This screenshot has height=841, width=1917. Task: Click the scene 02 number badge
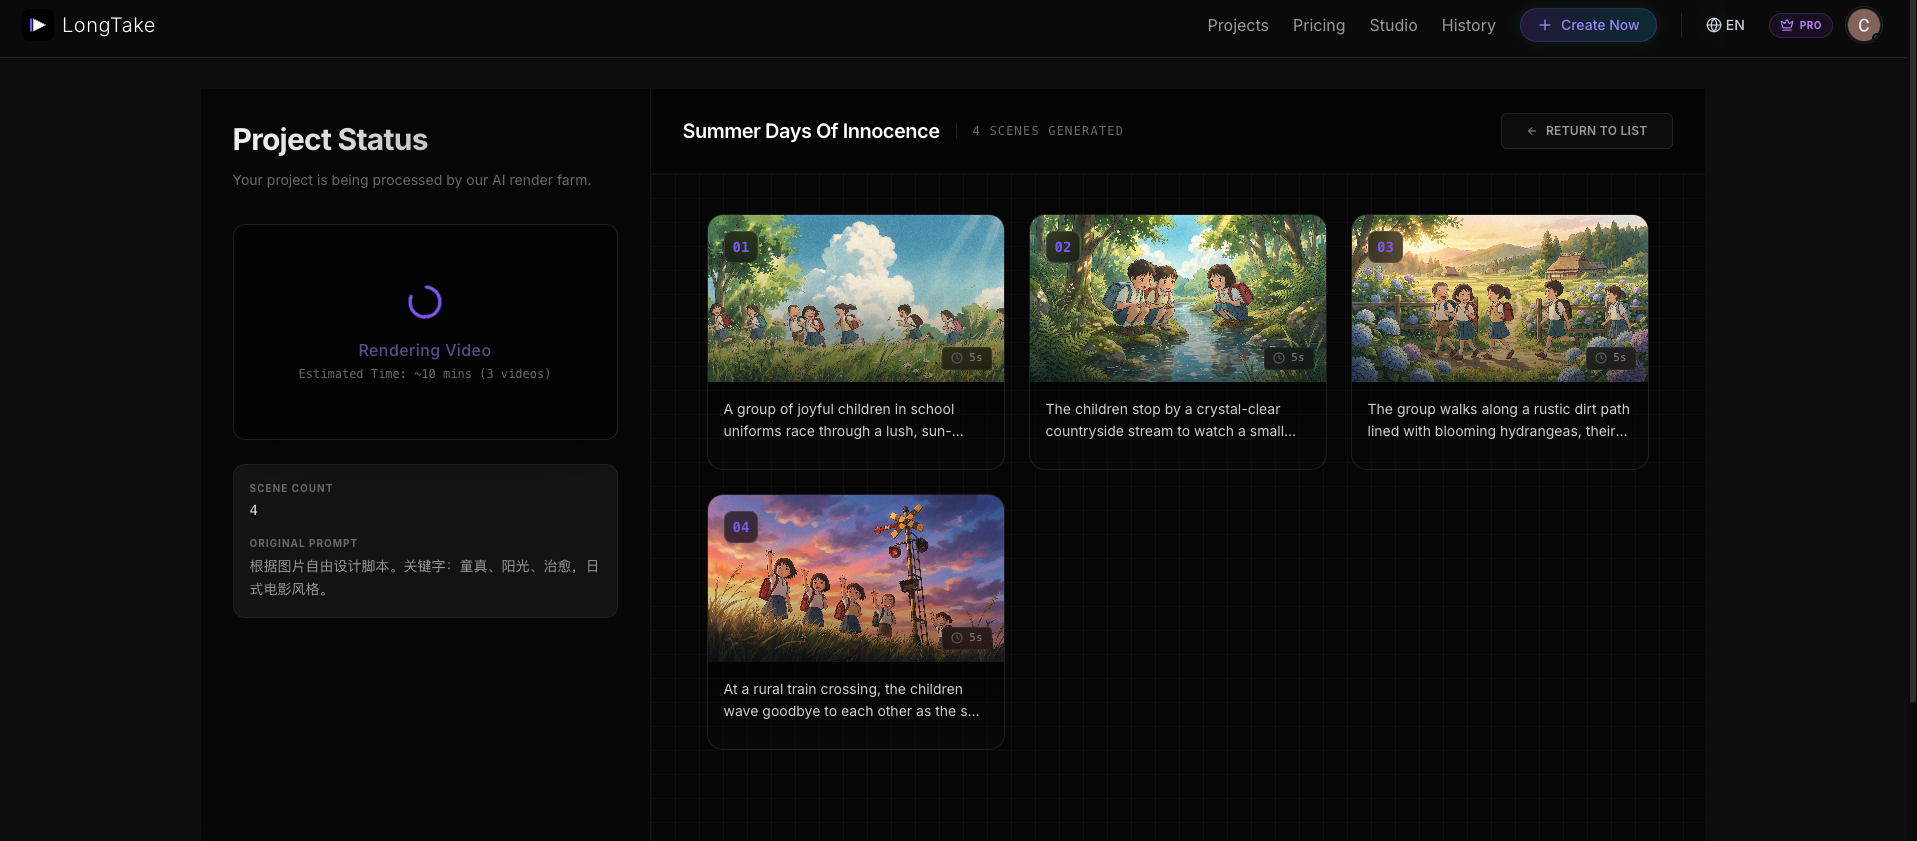pyautogui.click(x=1063, y=247)
